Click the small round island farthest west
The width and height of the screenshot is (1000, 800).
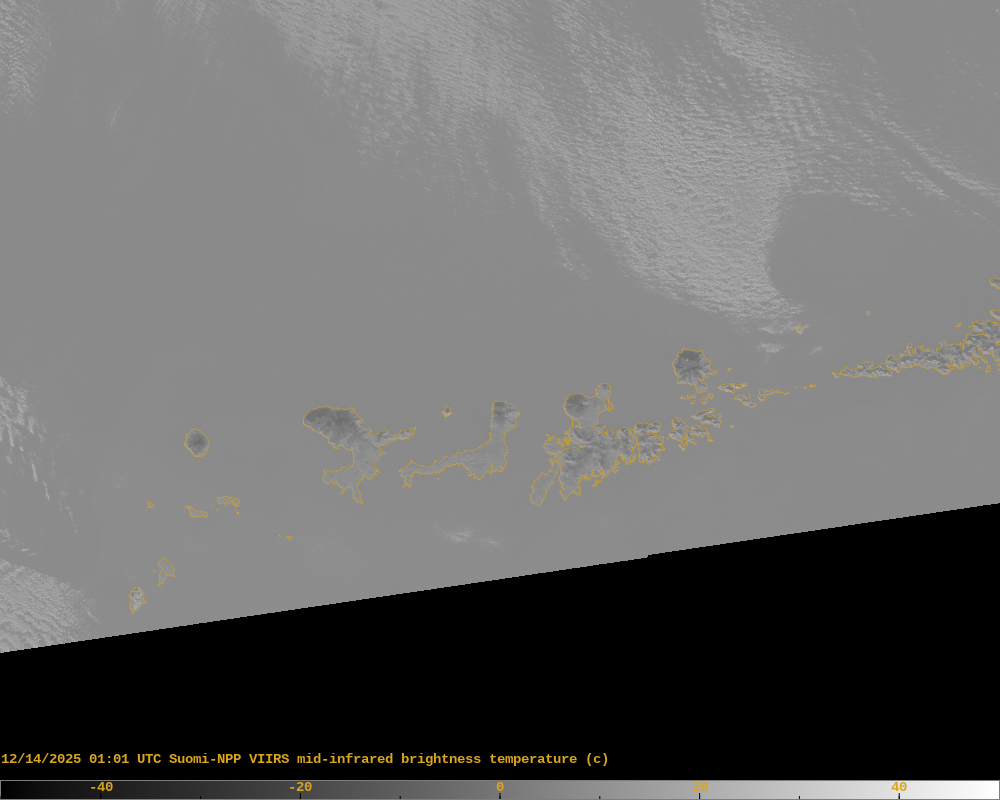[197, 442]
